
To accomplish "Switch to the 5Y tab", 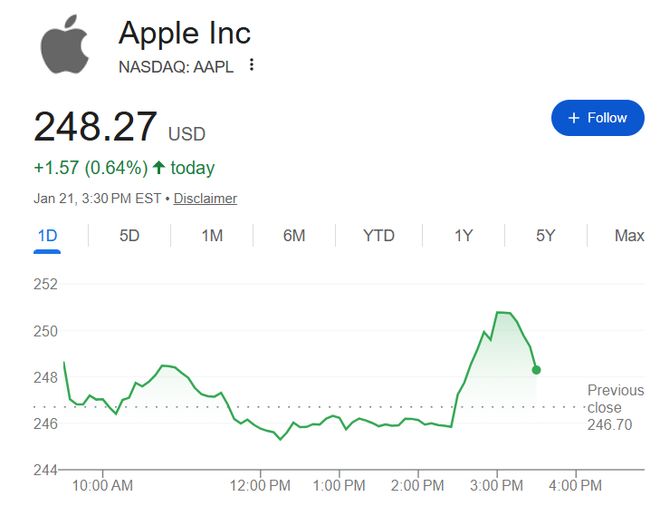I will pos(545,236).
